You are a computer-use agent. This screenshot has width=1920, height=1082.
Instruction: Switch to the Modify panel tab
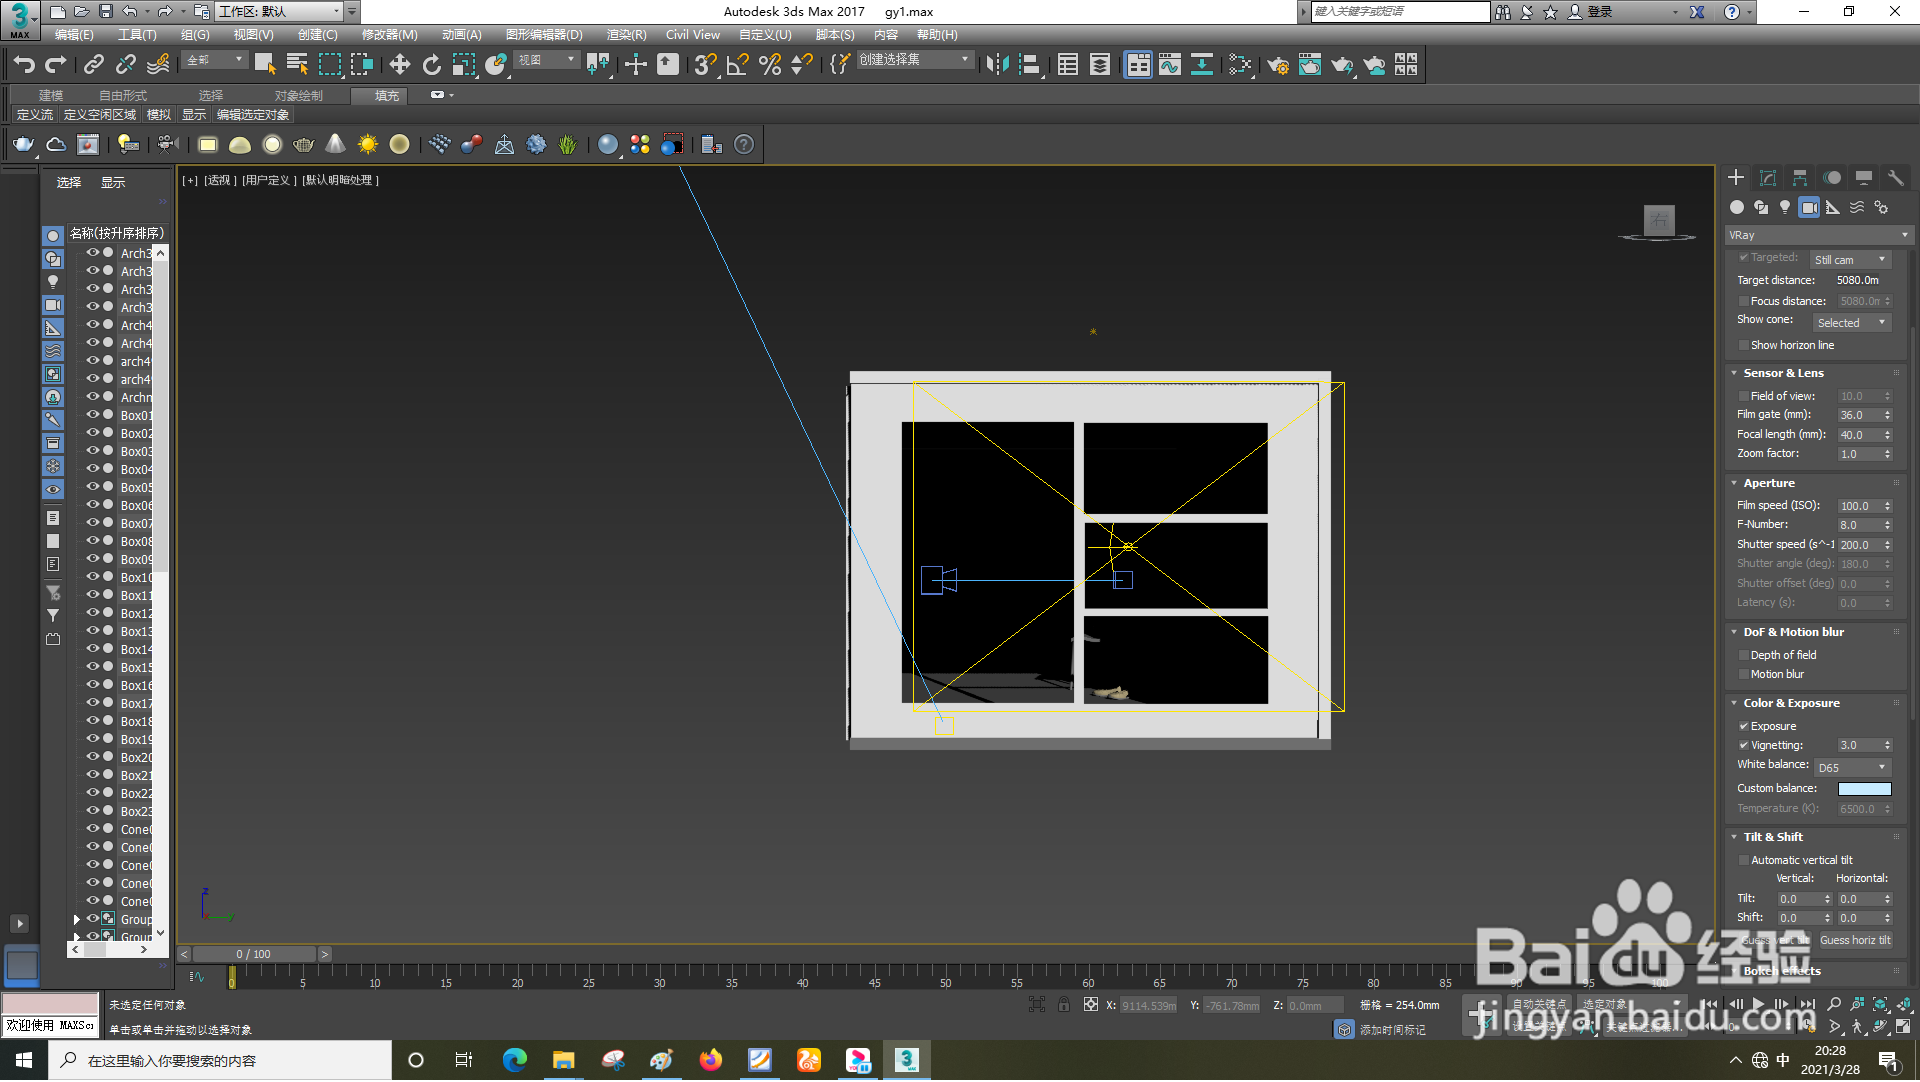tap(1767, 178)
